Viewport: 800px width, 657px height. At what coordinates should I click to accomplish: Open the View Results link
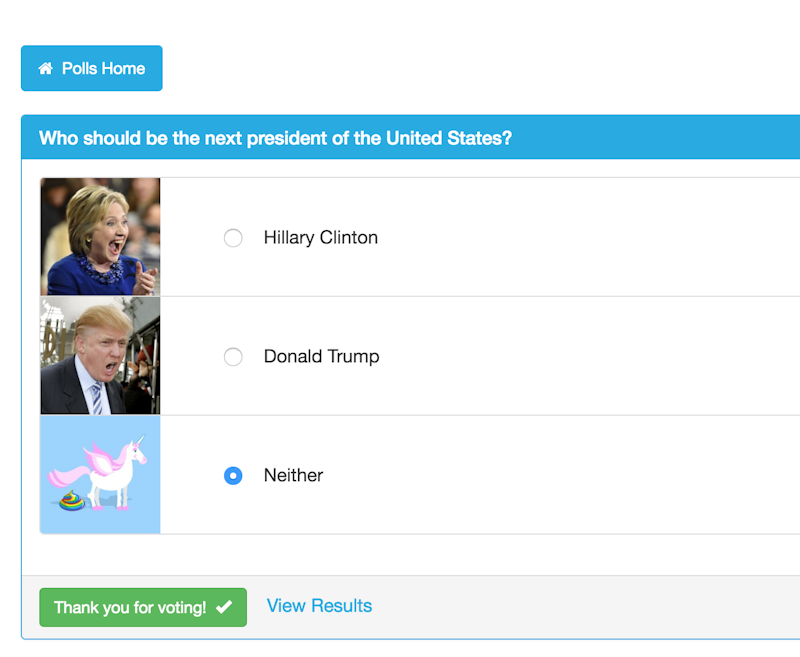tap(319, 605)
